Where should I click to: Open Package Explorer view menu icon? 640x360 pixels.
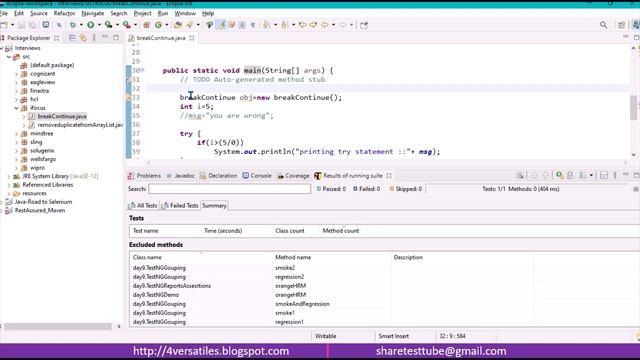pyautogui.click(x=94, y=38)
